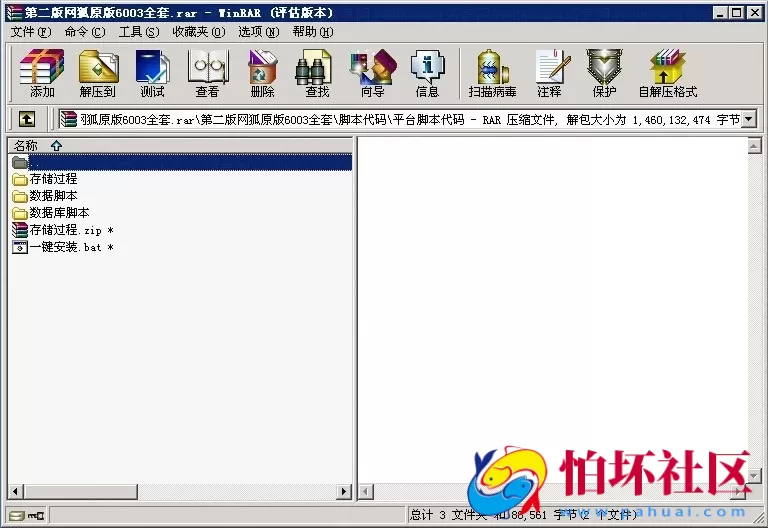The image size is (768, 528).
Task: Select the 存储过程 folder
Action: click(45, 179)
